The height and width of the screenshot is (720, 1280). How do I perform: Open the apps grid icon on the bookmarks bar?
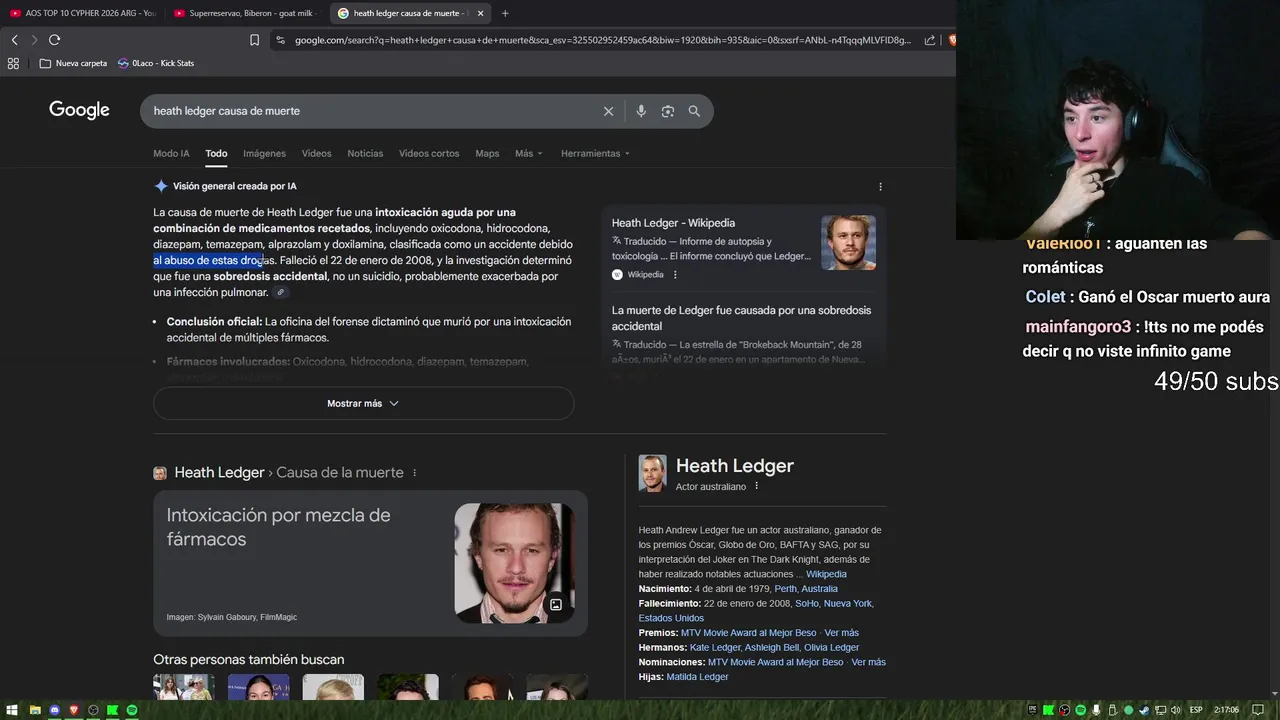coord(13,63)
